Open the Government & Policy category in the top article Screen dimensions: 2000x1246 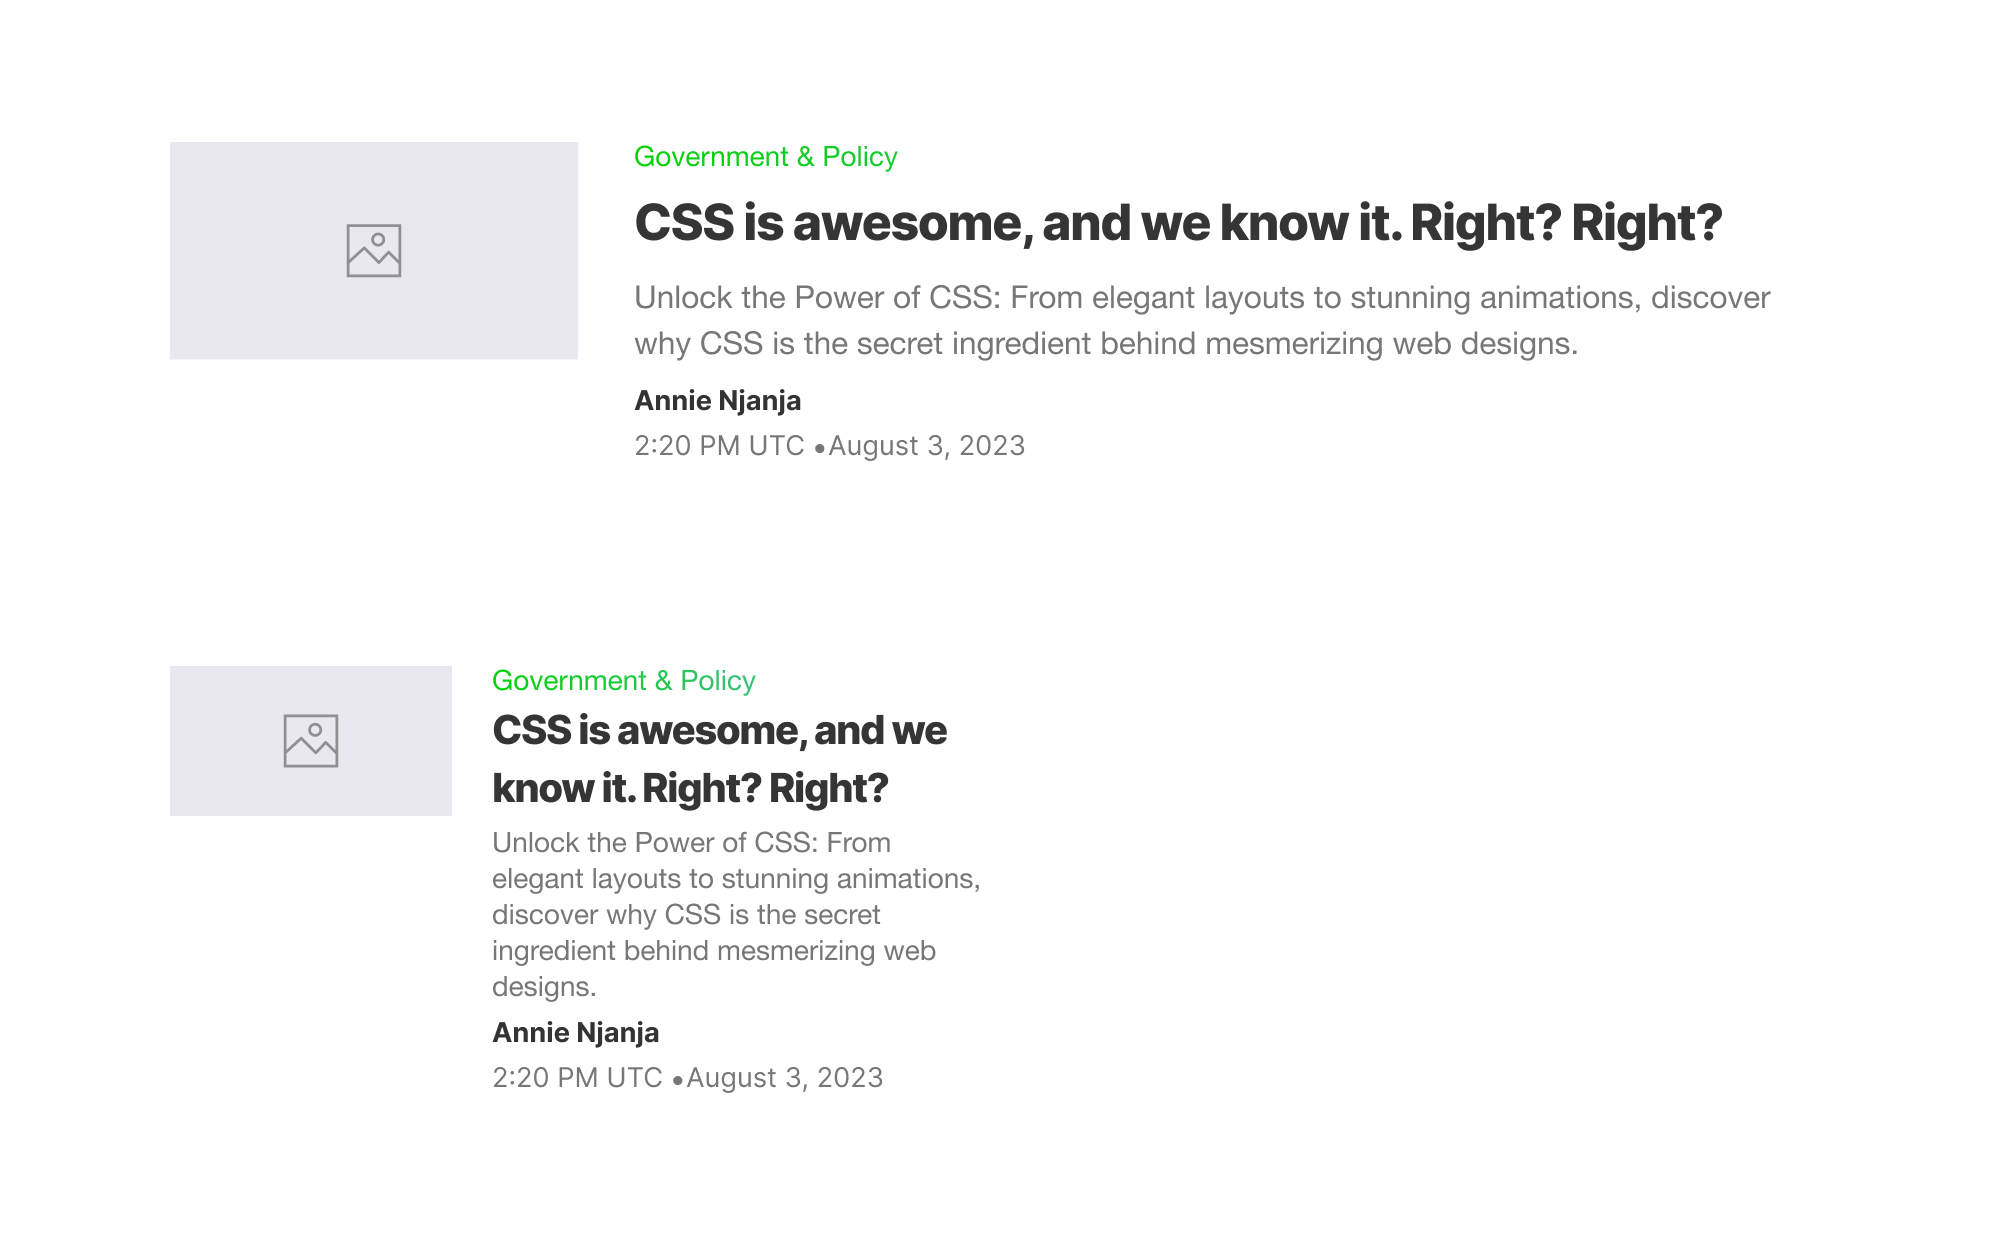[765, 157]
